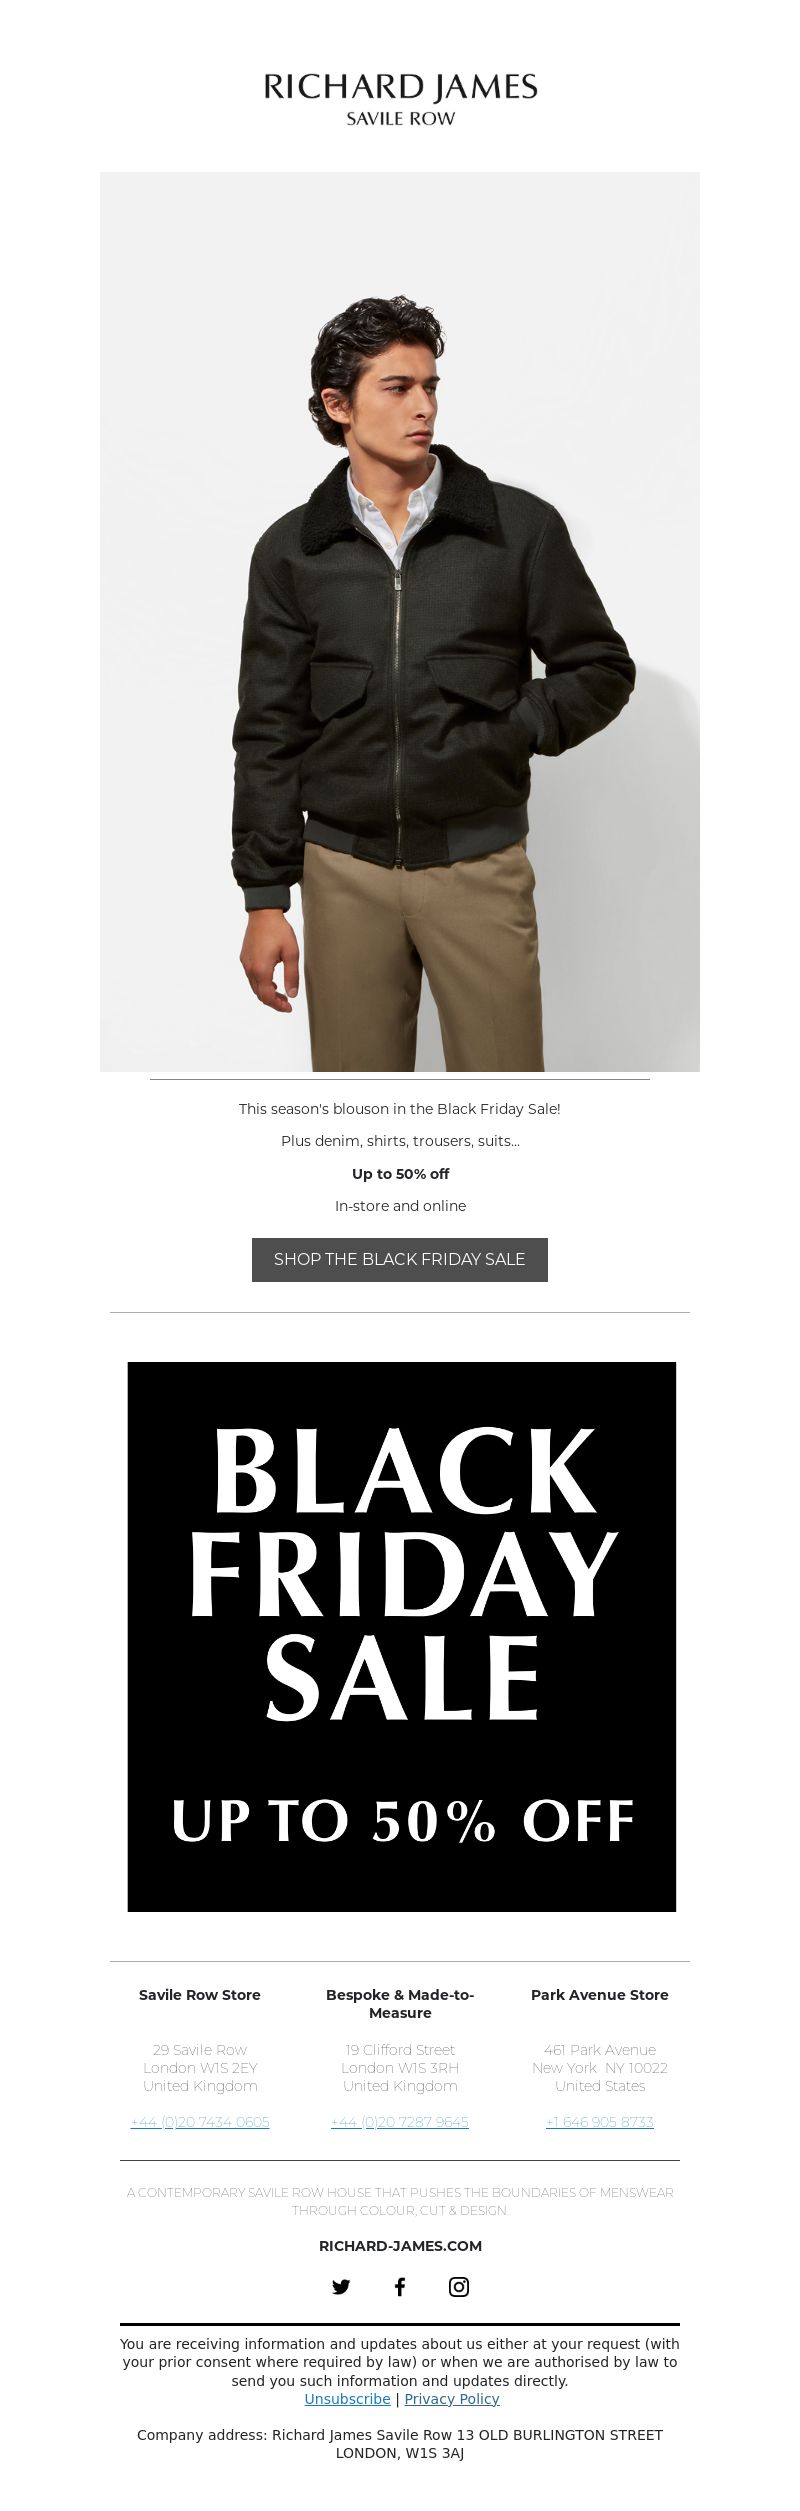Click the blouson jacket model photo
Screen dimensions: 800x2511
[x=400, y=622]
